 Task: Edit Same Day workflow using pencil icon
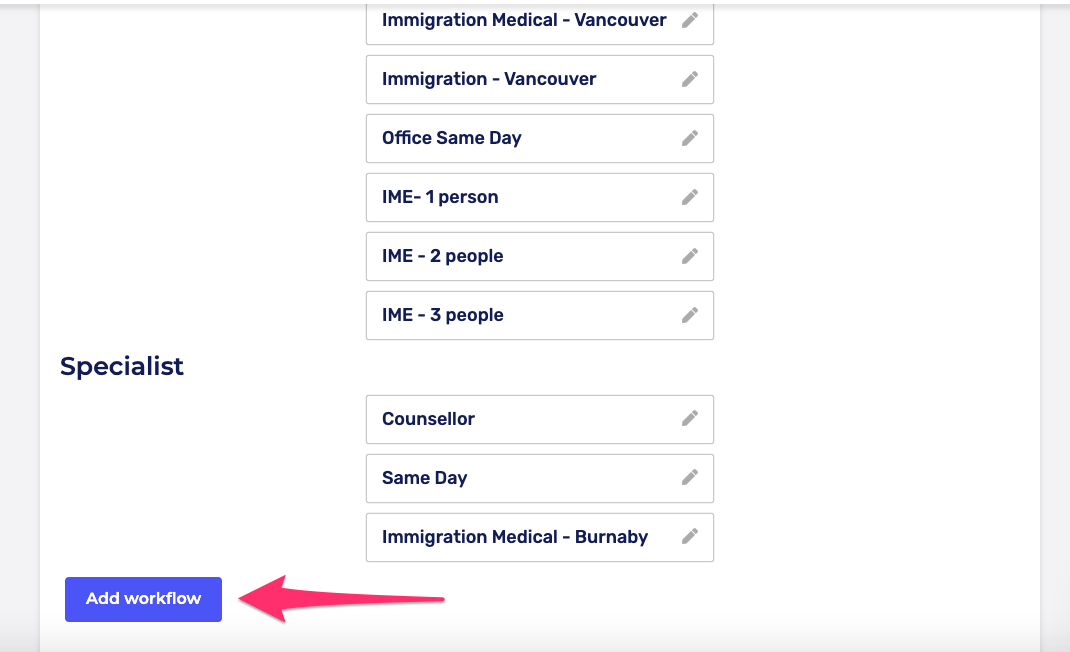[x=690, y=478]
